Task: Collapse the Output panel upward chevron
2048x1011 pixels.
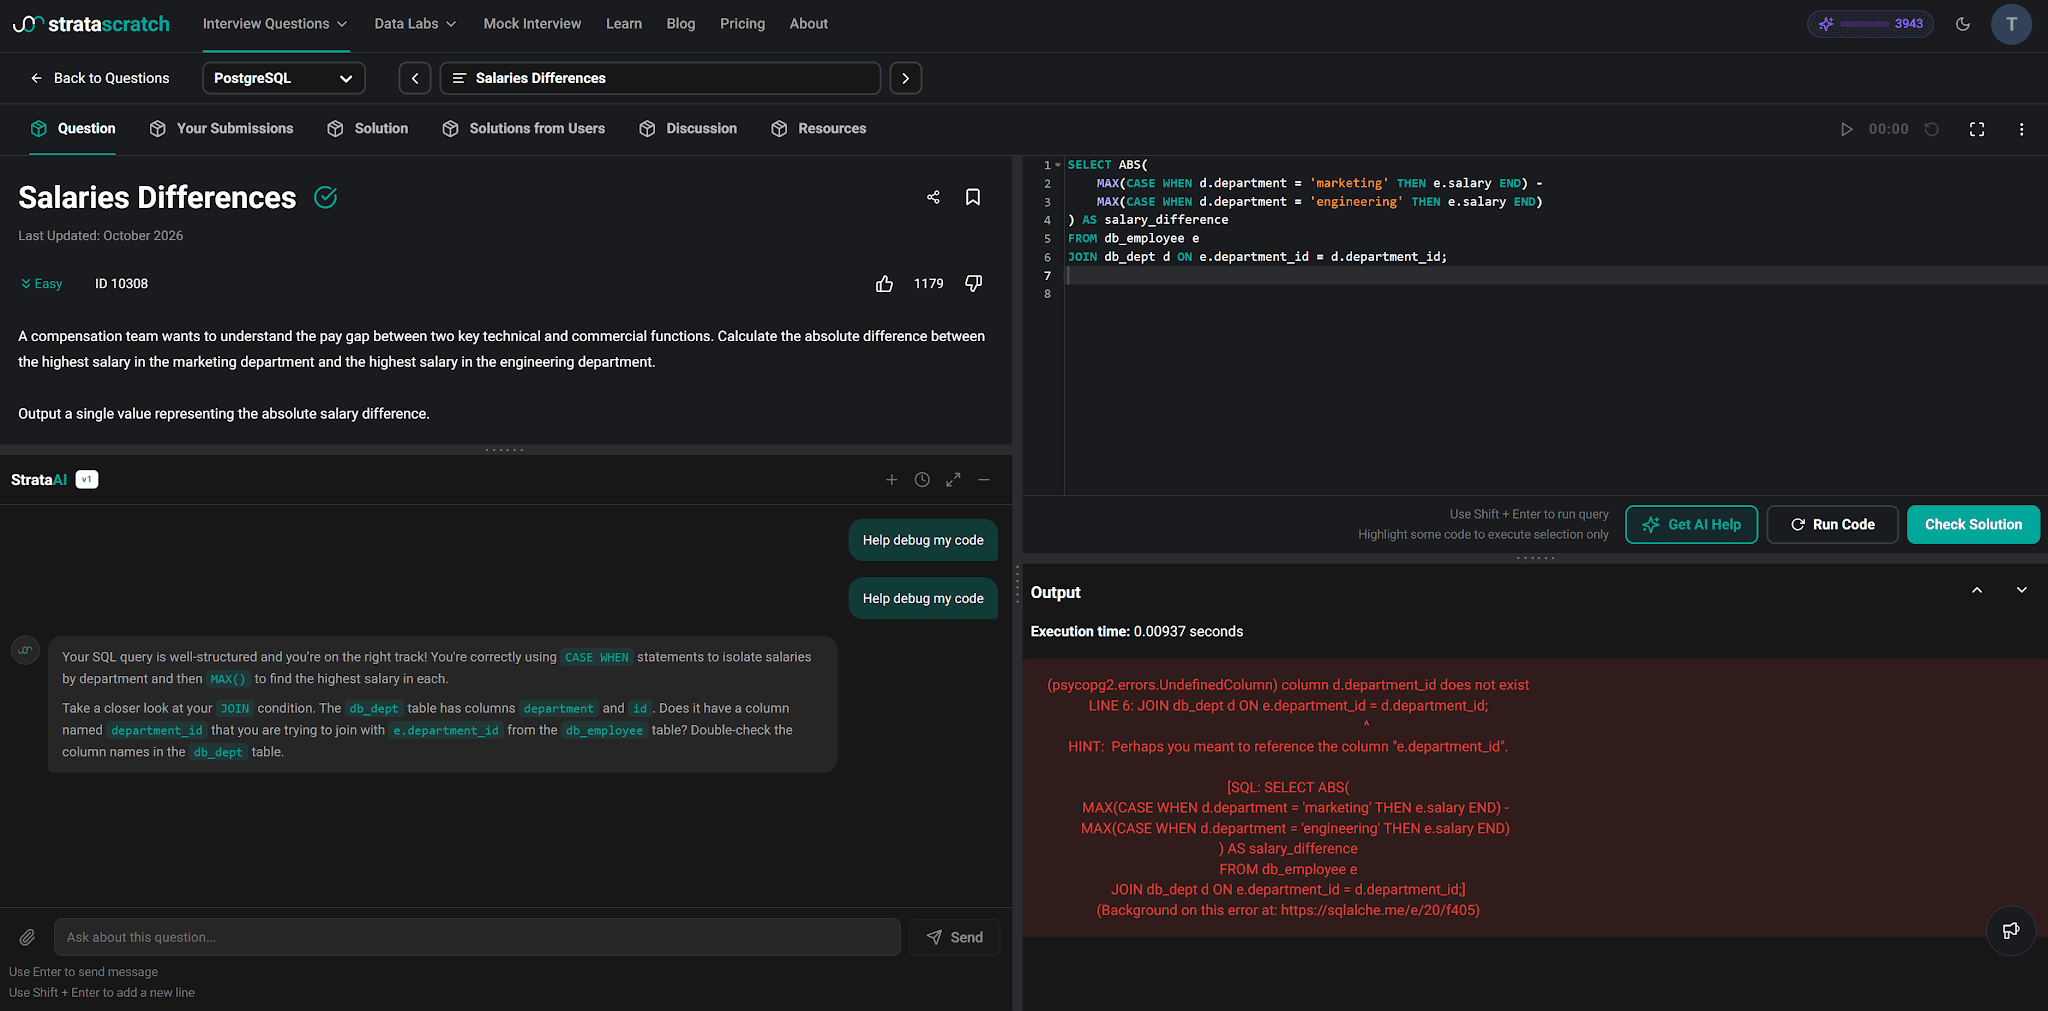Action: pyautogui.click(x=1977, y=591)
